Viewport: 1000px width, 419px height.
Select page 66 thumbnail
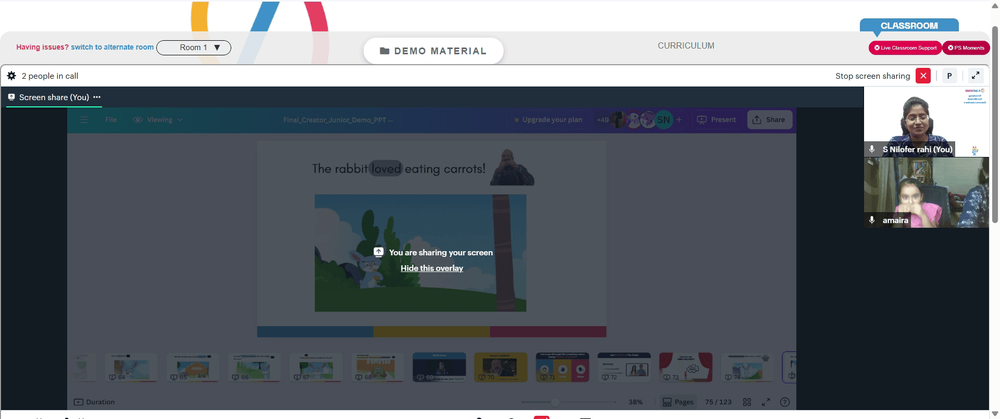[x=254, y=367]
